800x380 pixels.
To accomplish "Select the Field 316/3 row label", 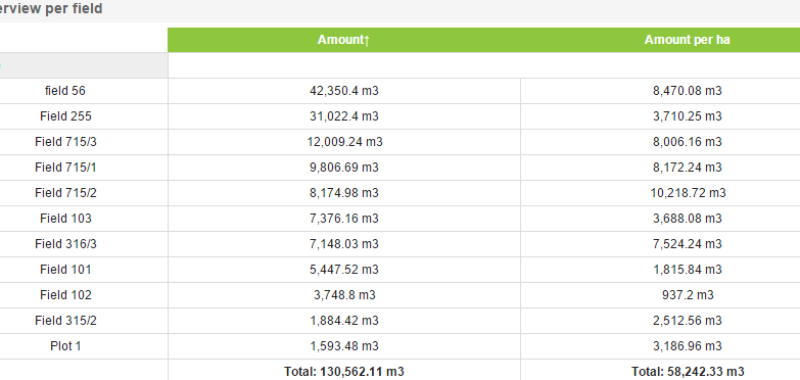I will point(65,244).
